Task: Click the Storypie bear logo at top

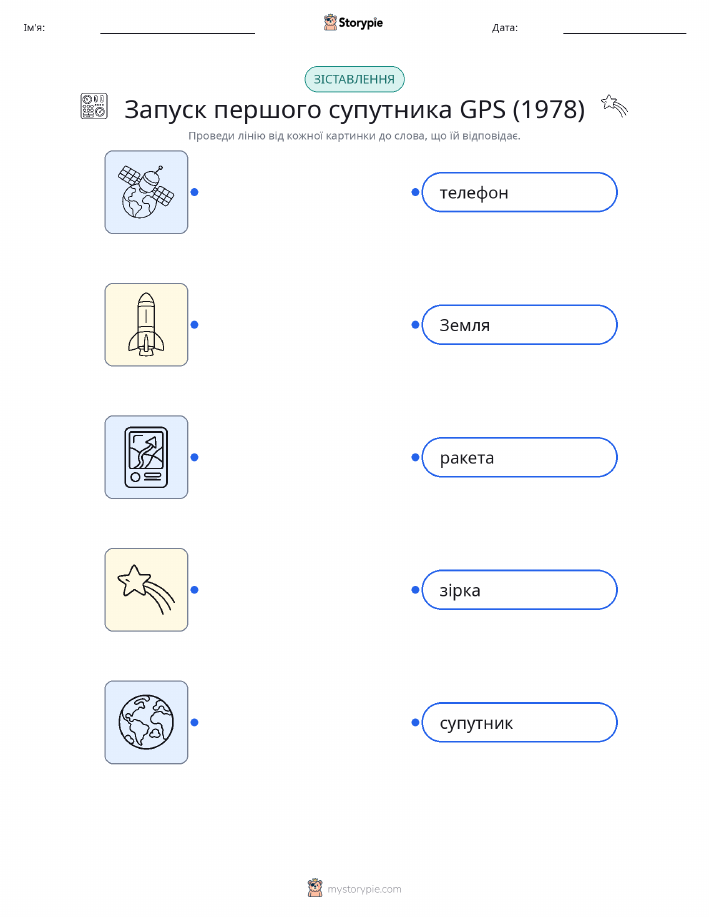Action: click(x=331, y=23)
